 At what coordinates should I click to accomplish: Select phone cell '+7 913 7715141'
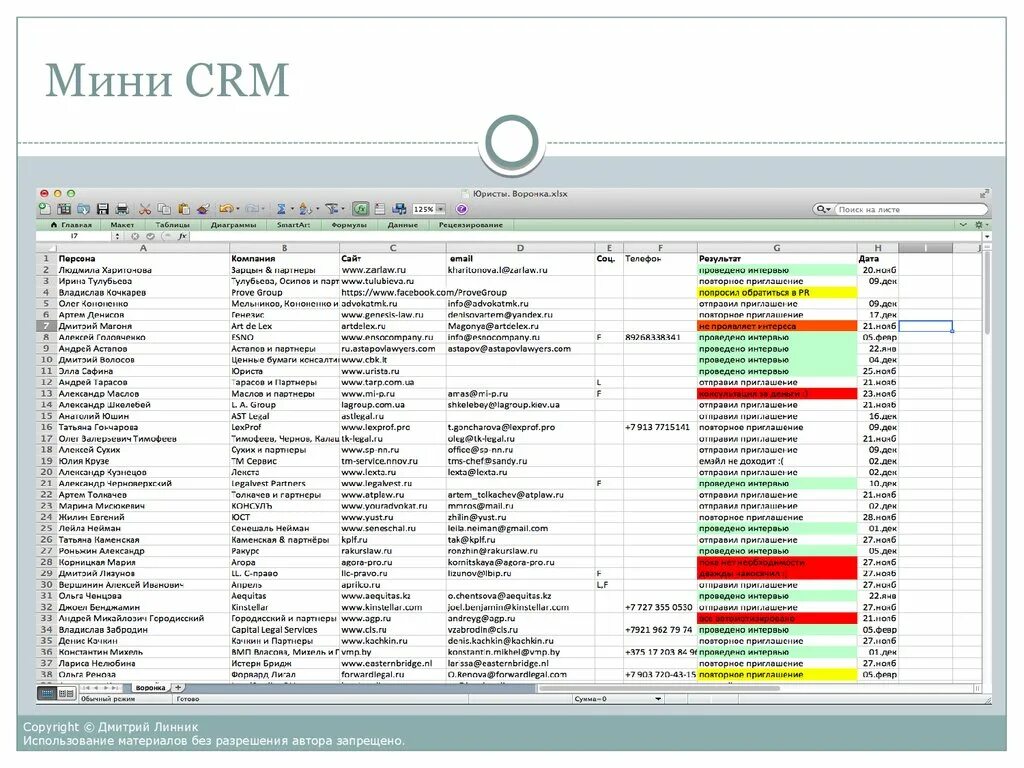(660, 427)
